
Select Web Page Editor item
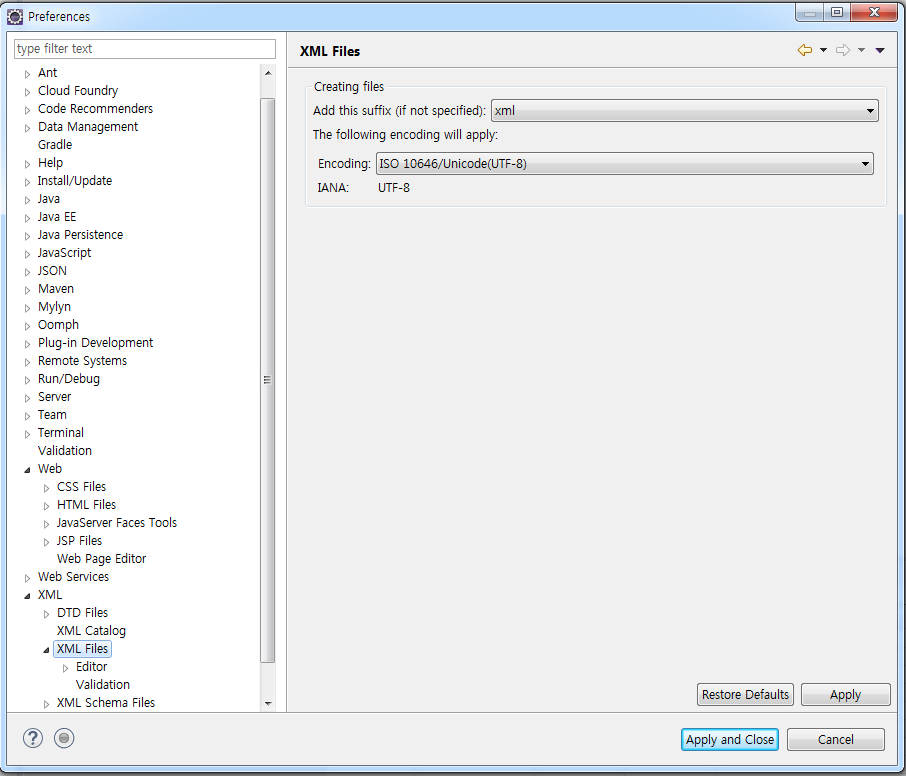tap(102, 558)
